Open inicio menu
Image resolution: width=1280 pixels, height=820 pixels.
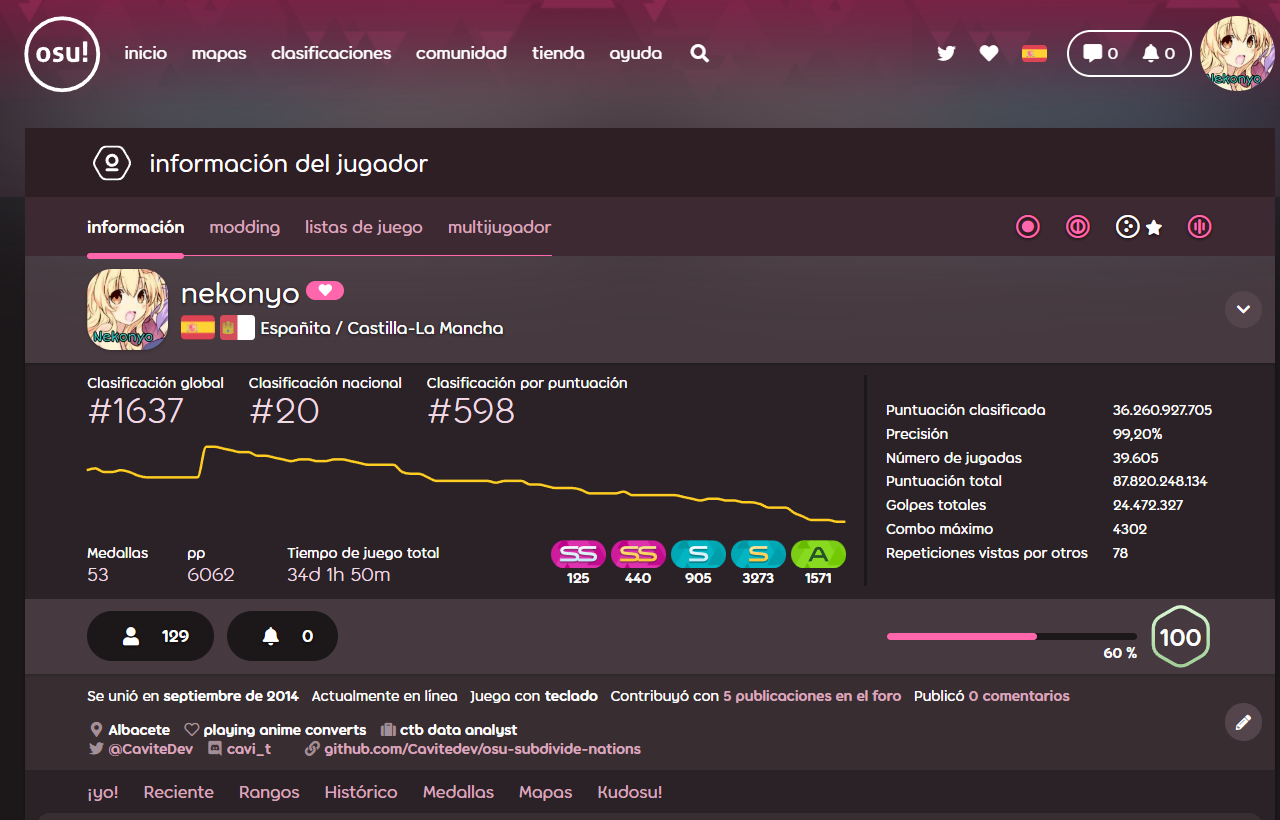point(146,54)
